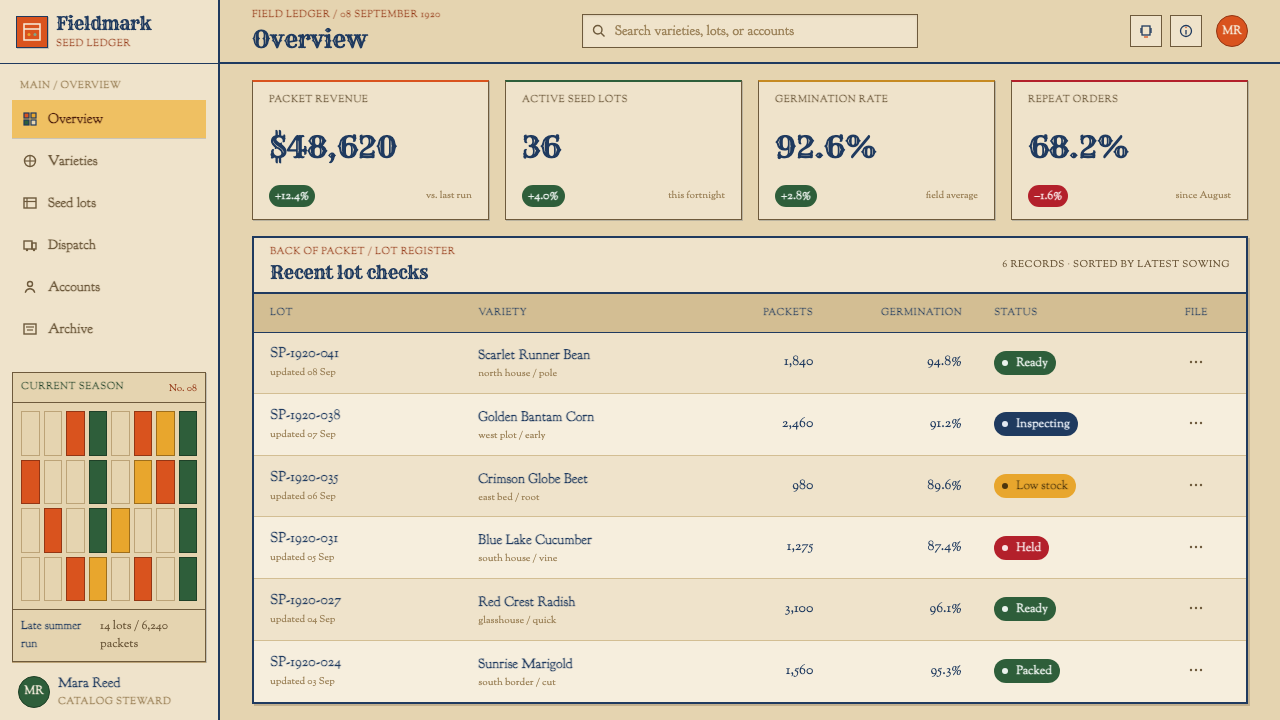Screen dimensions: 1280x720
Task: Click the Ready status of Scarlet Runner Bean
Action: tap(1025, 363)
